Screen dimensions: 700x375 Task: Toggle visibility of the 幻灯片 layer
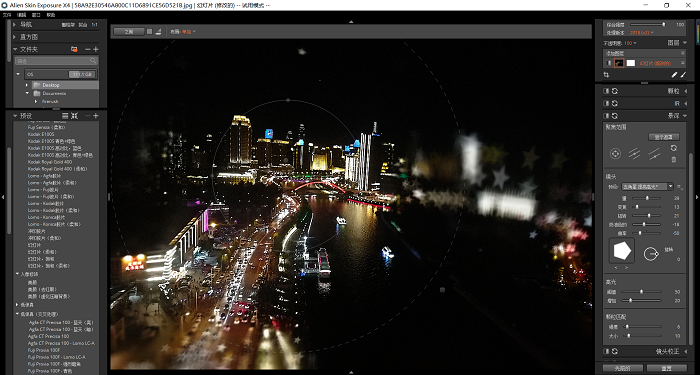(x=609, y=63)
